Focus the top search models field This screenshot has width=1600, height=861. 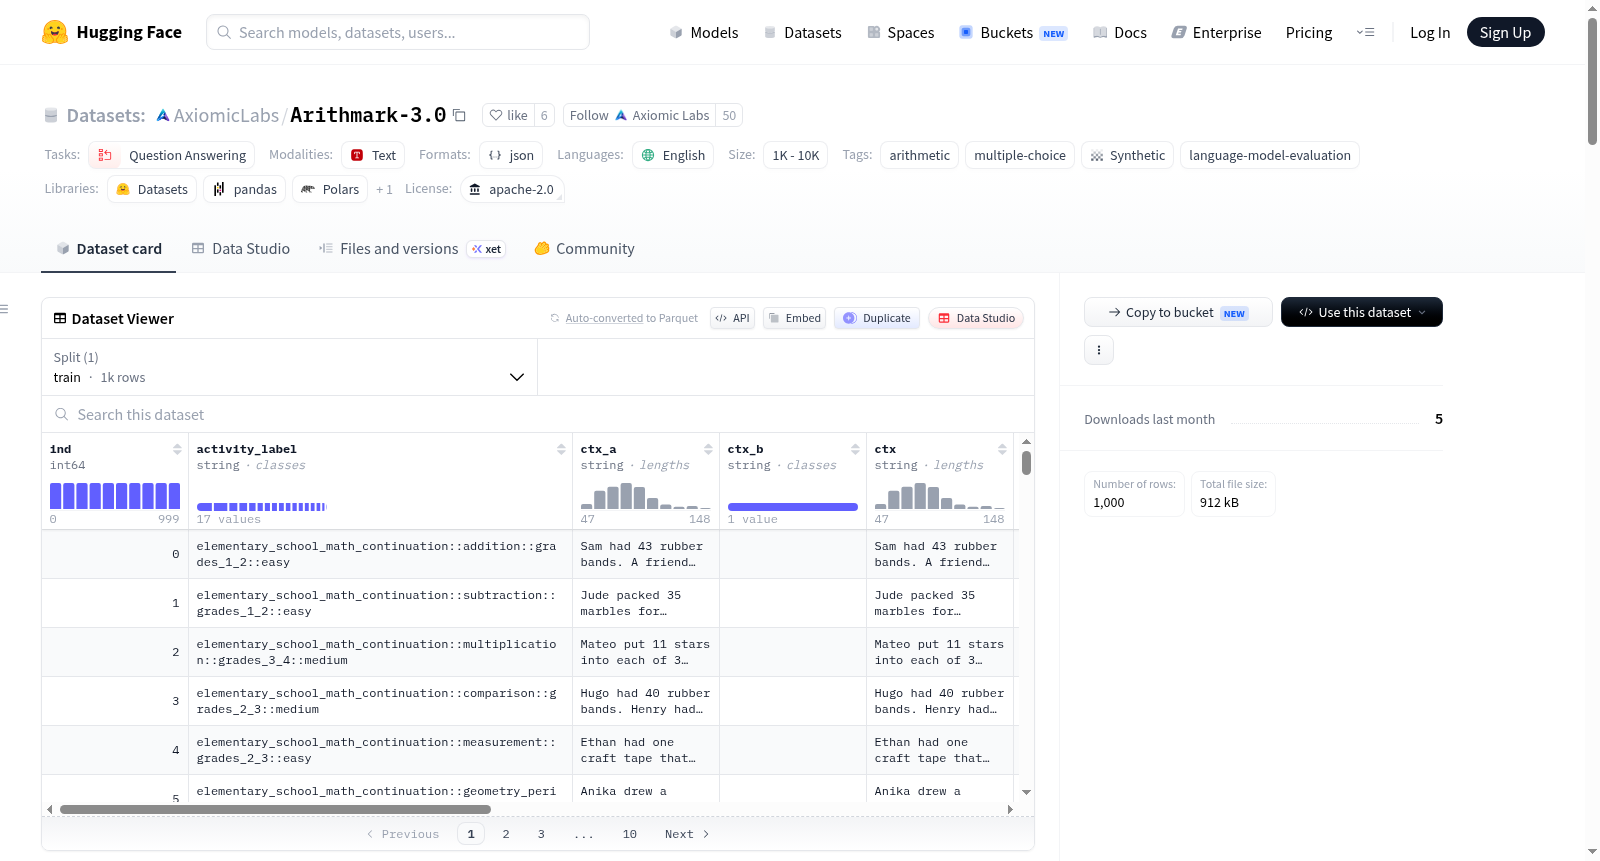[398, 32]
